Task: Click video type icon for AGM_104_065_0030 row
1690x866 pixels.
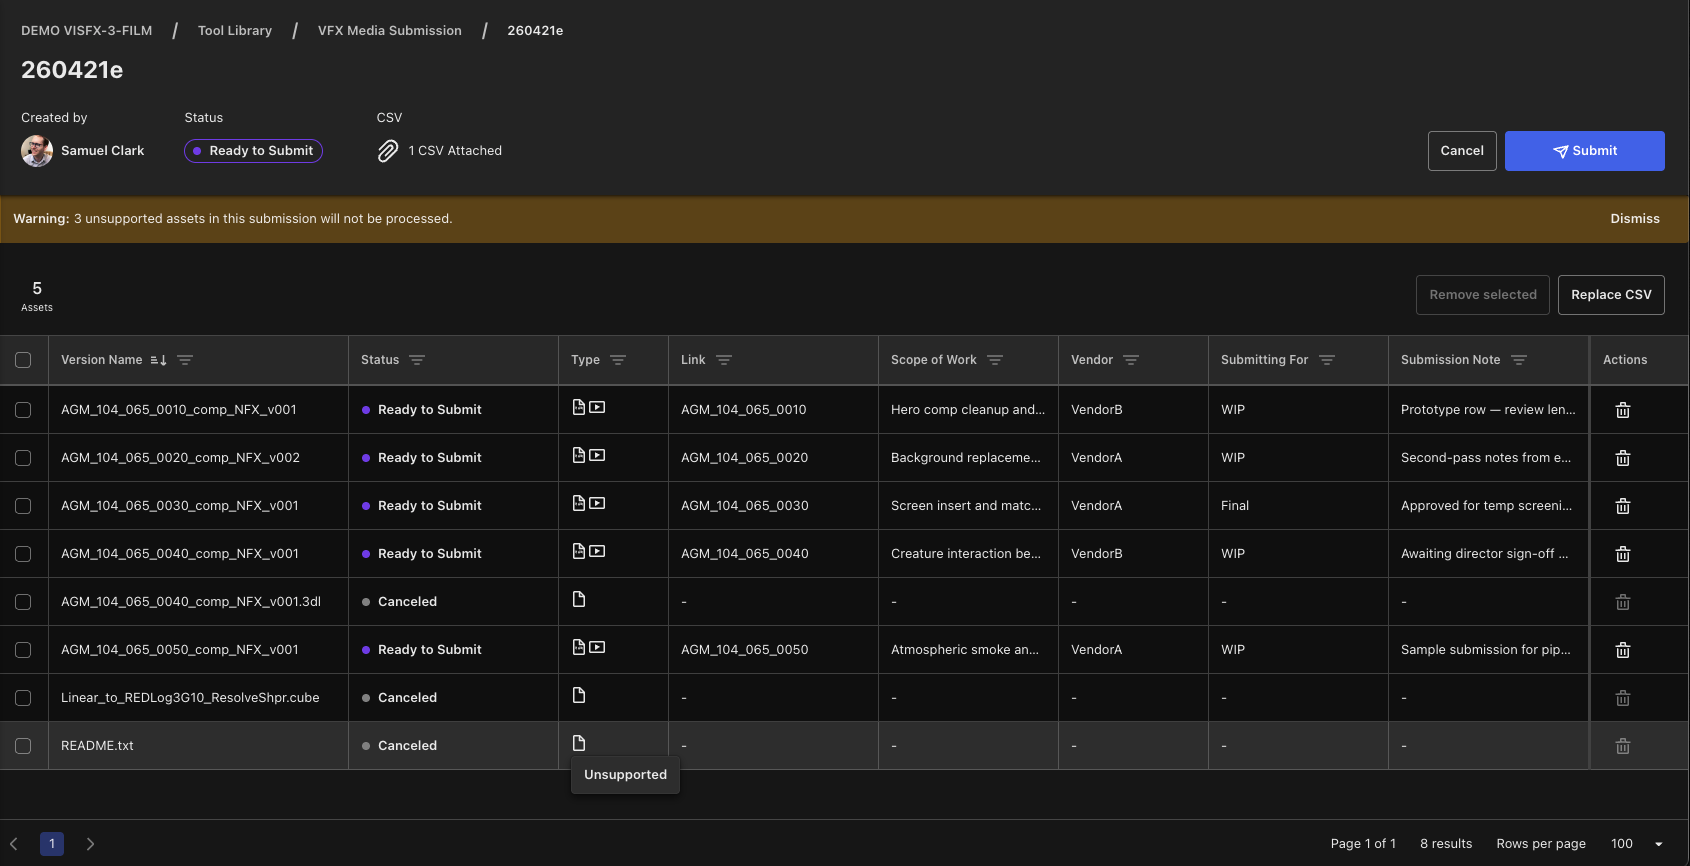Action: coord(597,503)
